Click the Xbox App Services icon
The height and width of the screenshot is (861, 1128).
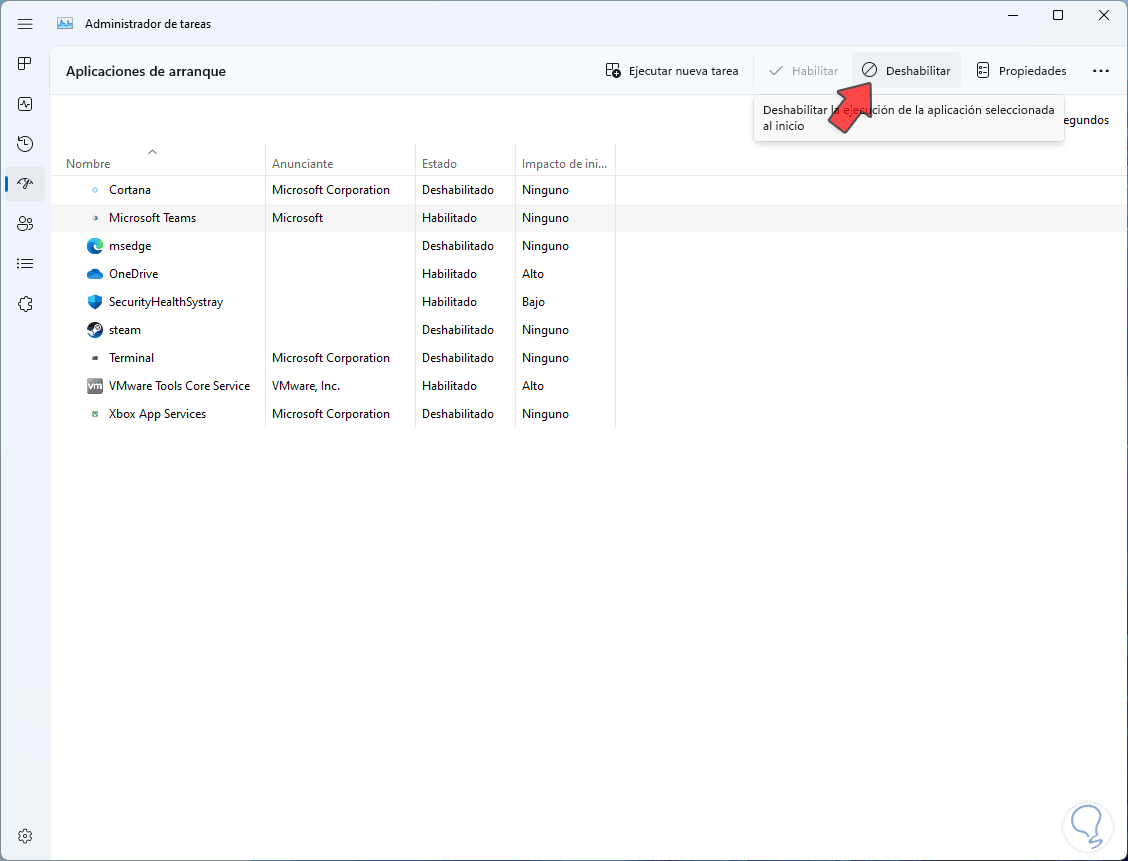pos(95,414)
